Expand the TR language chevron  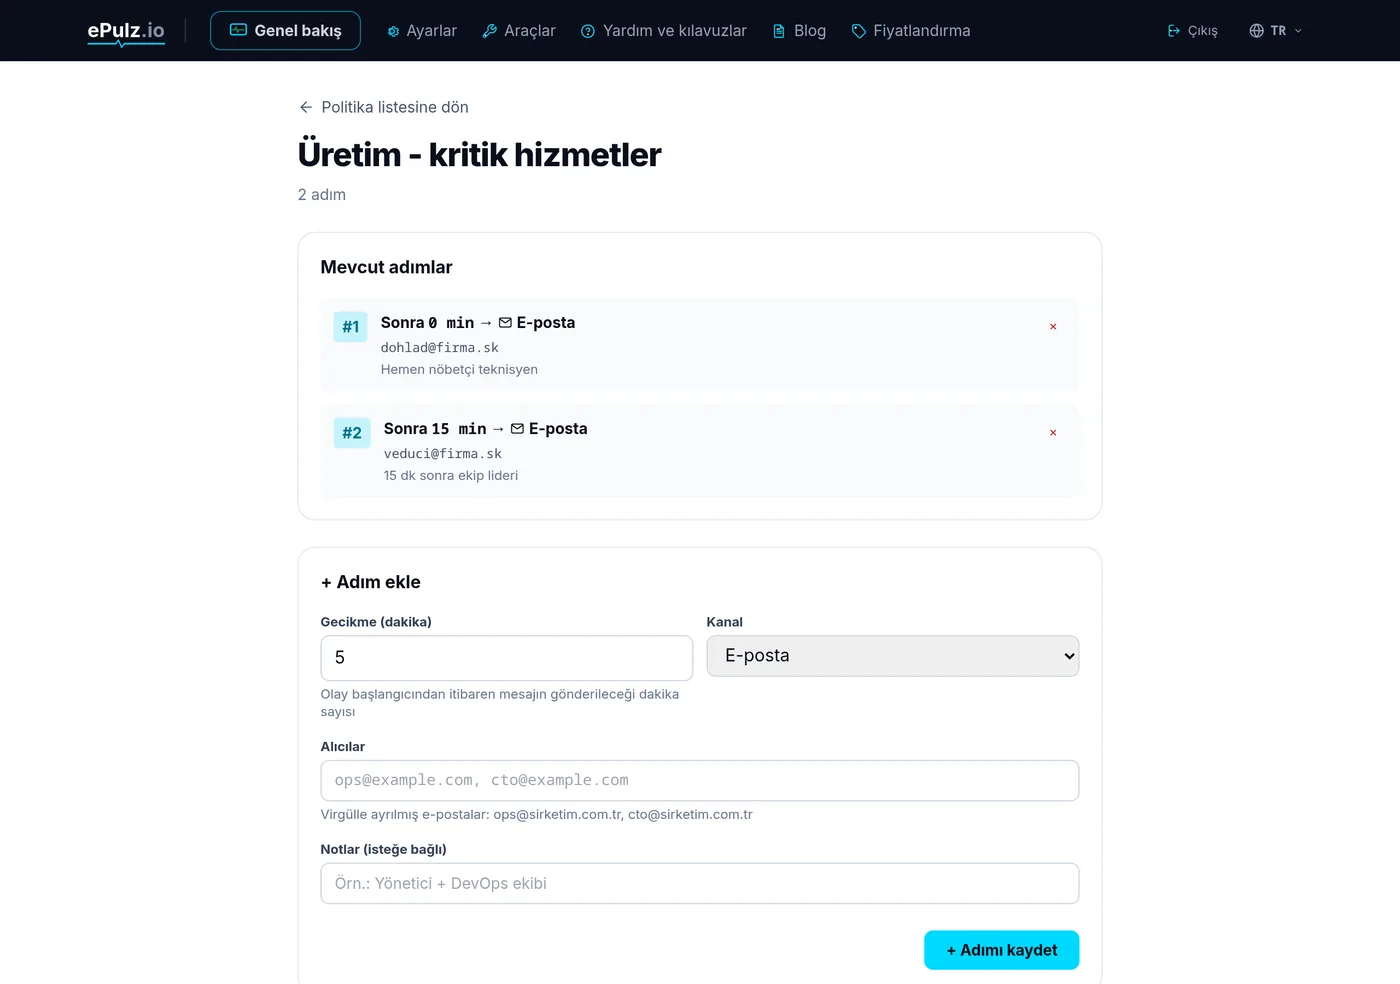click(x=1298, y=31)
